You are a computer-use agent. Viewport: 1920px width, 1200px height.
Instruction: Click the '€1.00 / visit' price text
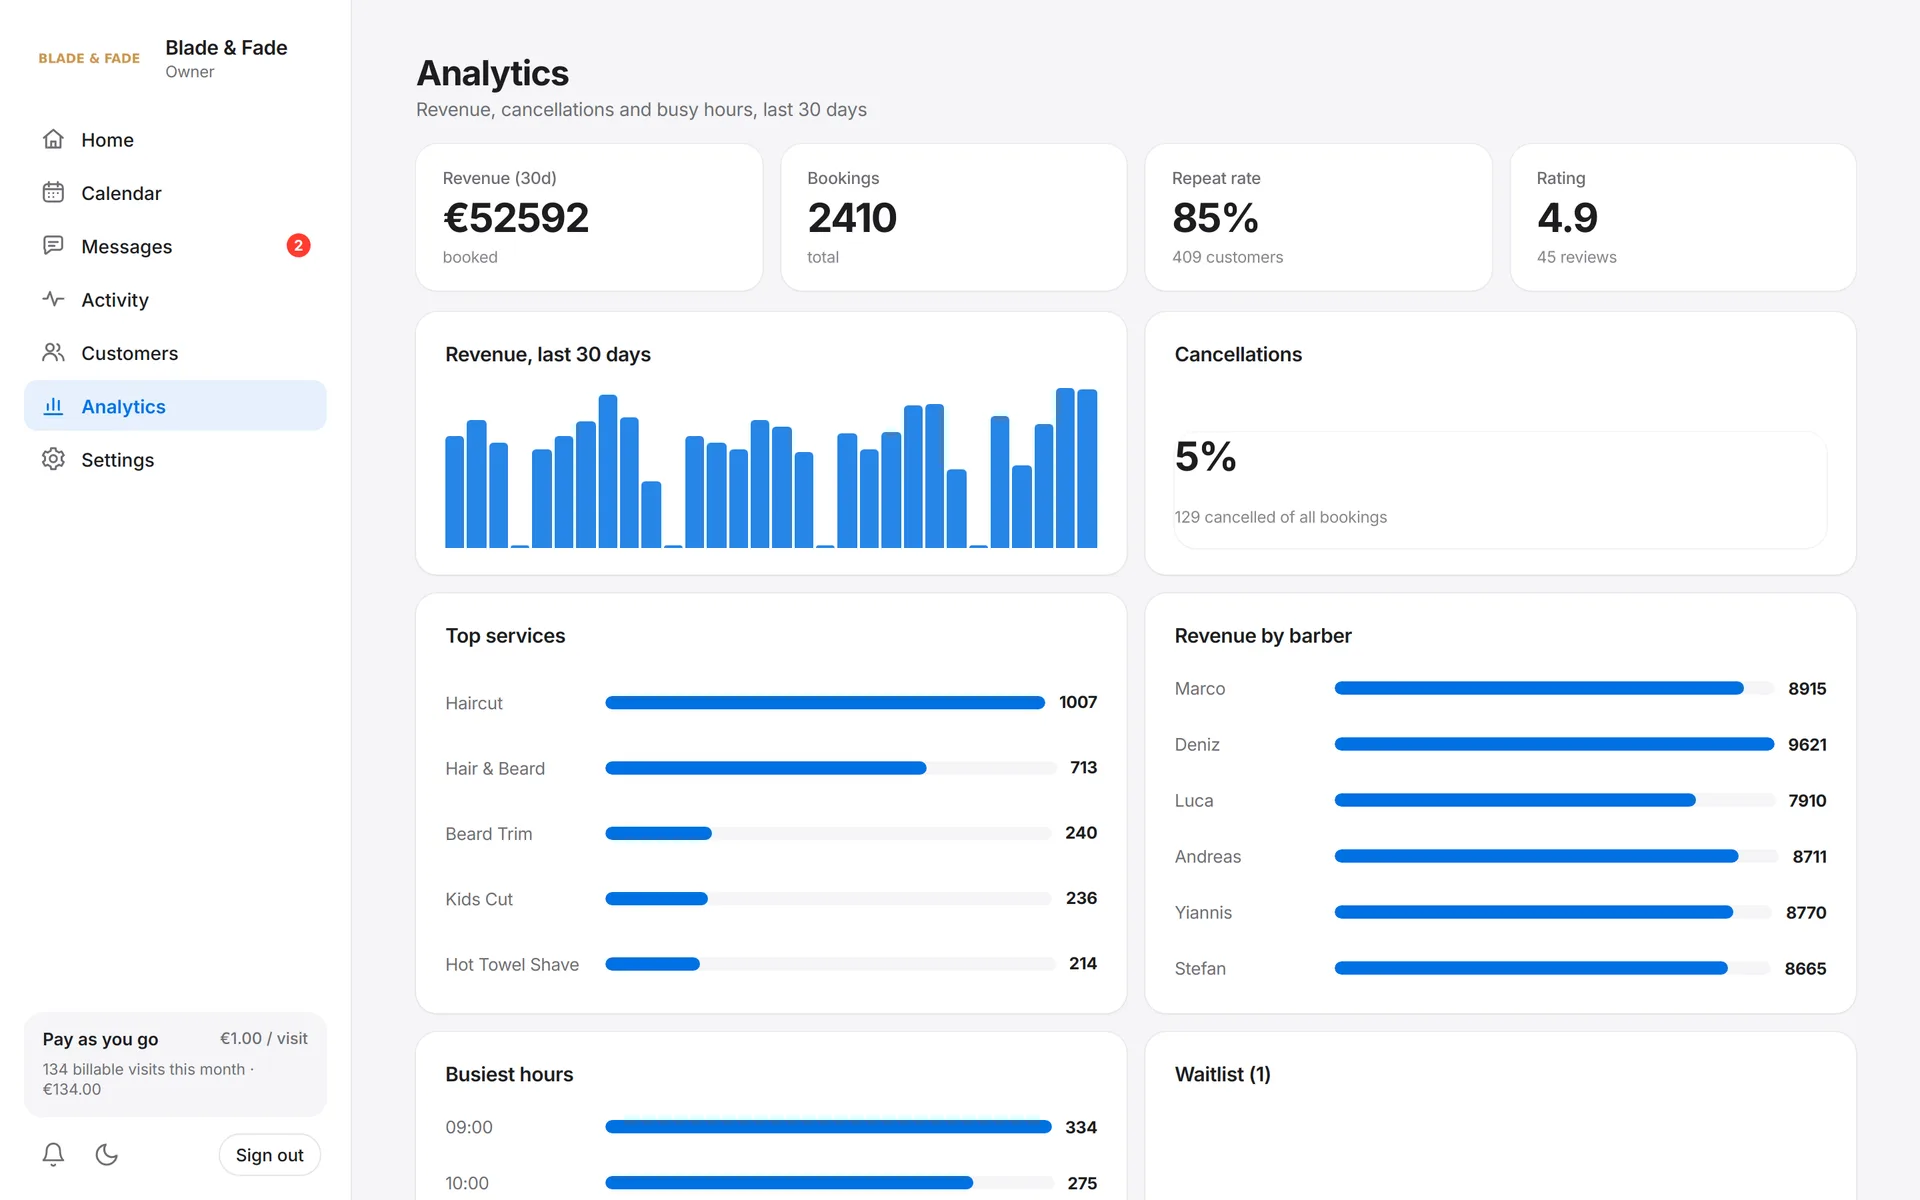point(264,1038)
